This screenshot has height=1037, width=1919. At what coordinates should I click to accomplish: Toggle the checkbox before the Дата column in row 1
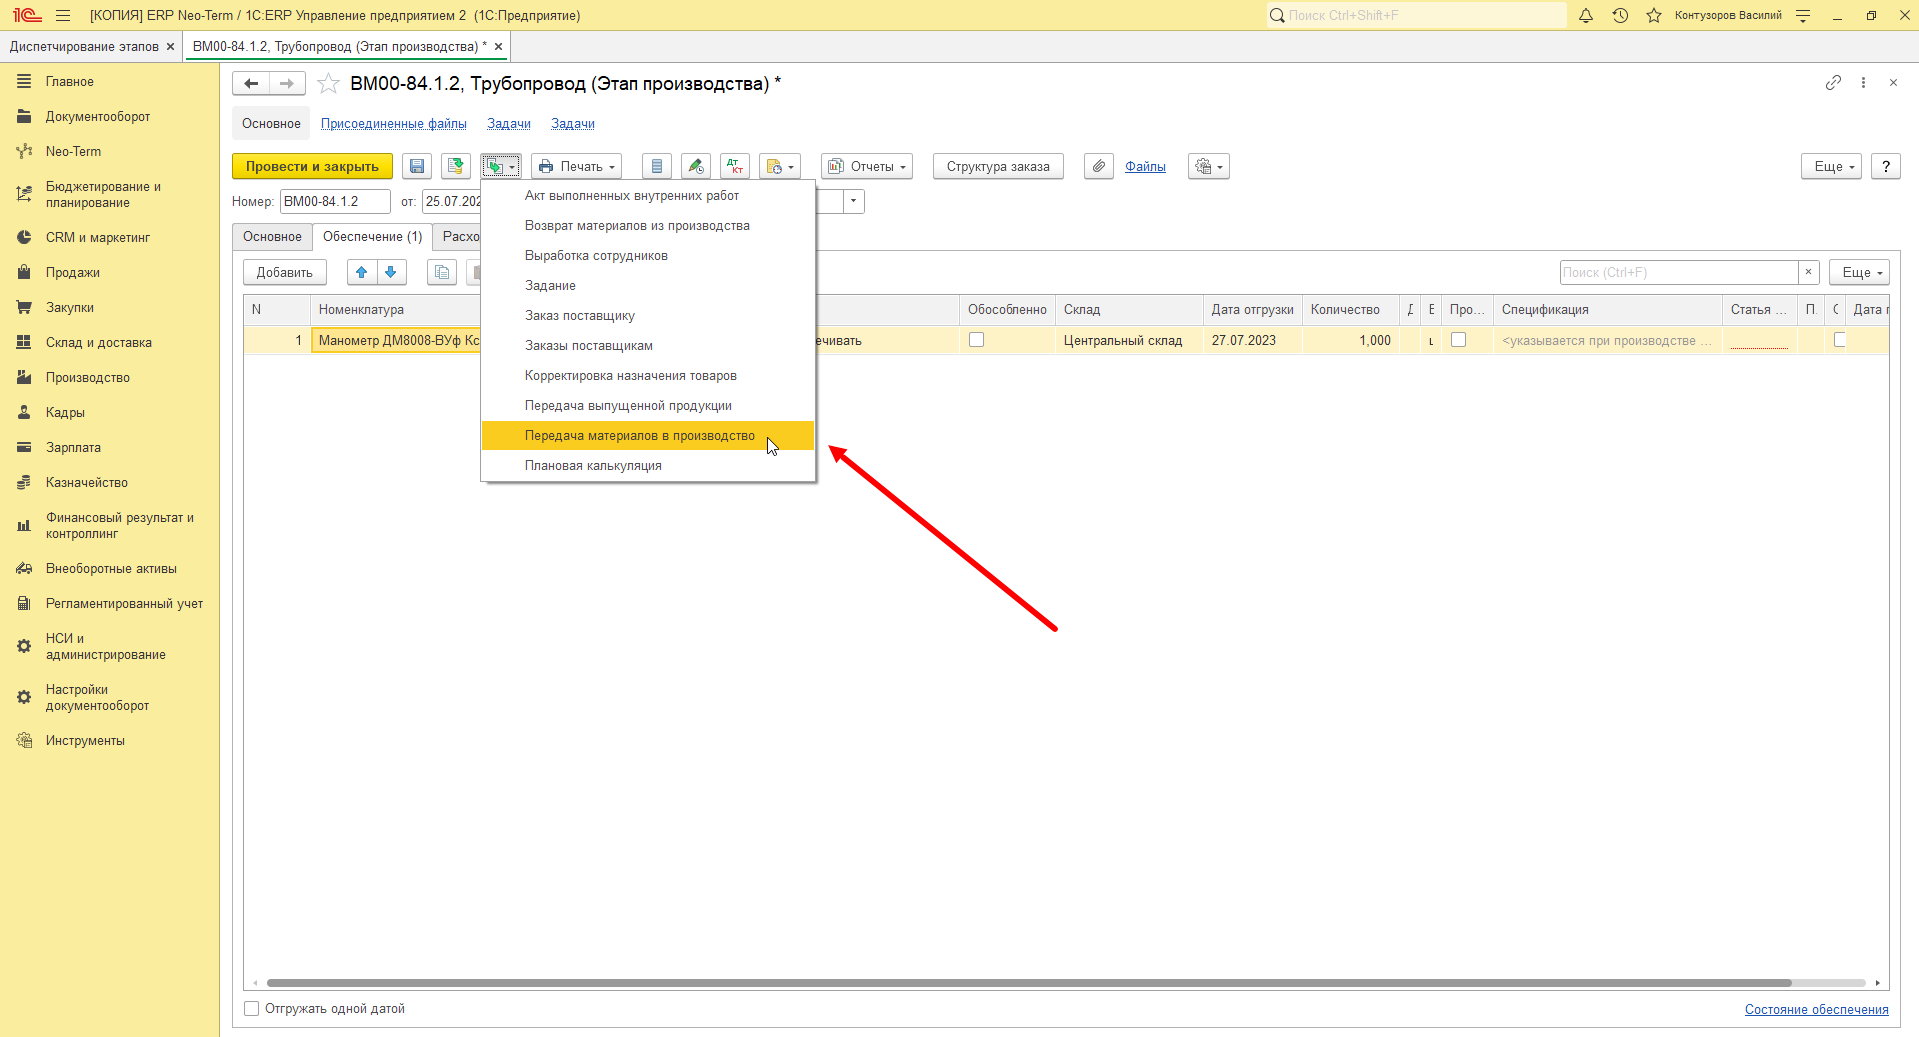[x=1839, y=340]
